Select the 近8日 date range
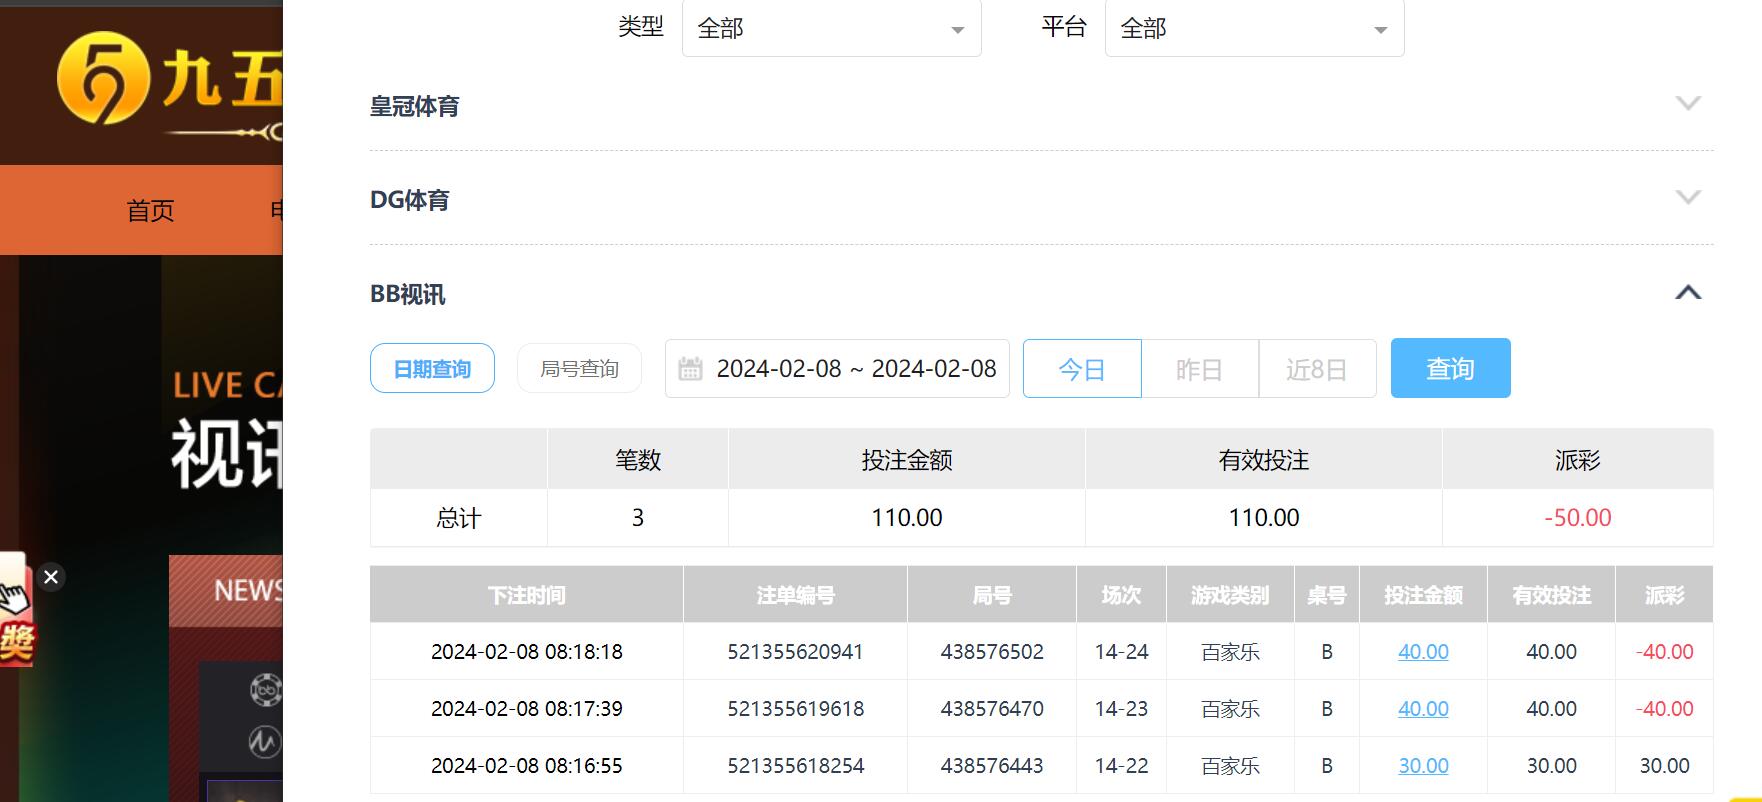This screenshot has width=1762, height=802. coord(1316,369)
